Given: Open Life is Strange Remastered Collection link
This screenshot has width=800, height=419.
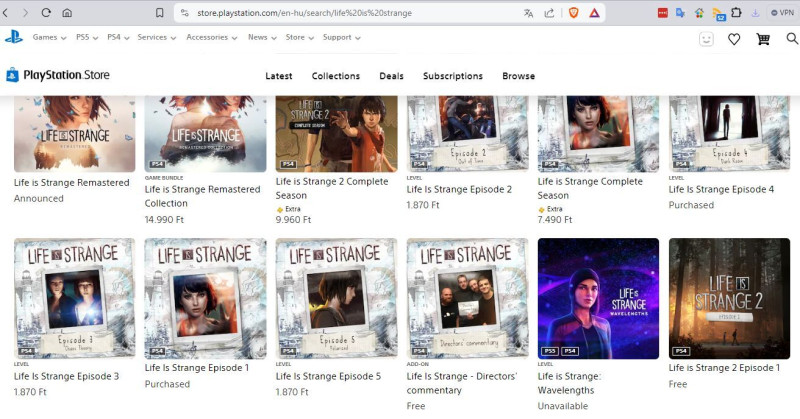Looking at the screenshot, I should pyautogui.click(x=202, y=196).
